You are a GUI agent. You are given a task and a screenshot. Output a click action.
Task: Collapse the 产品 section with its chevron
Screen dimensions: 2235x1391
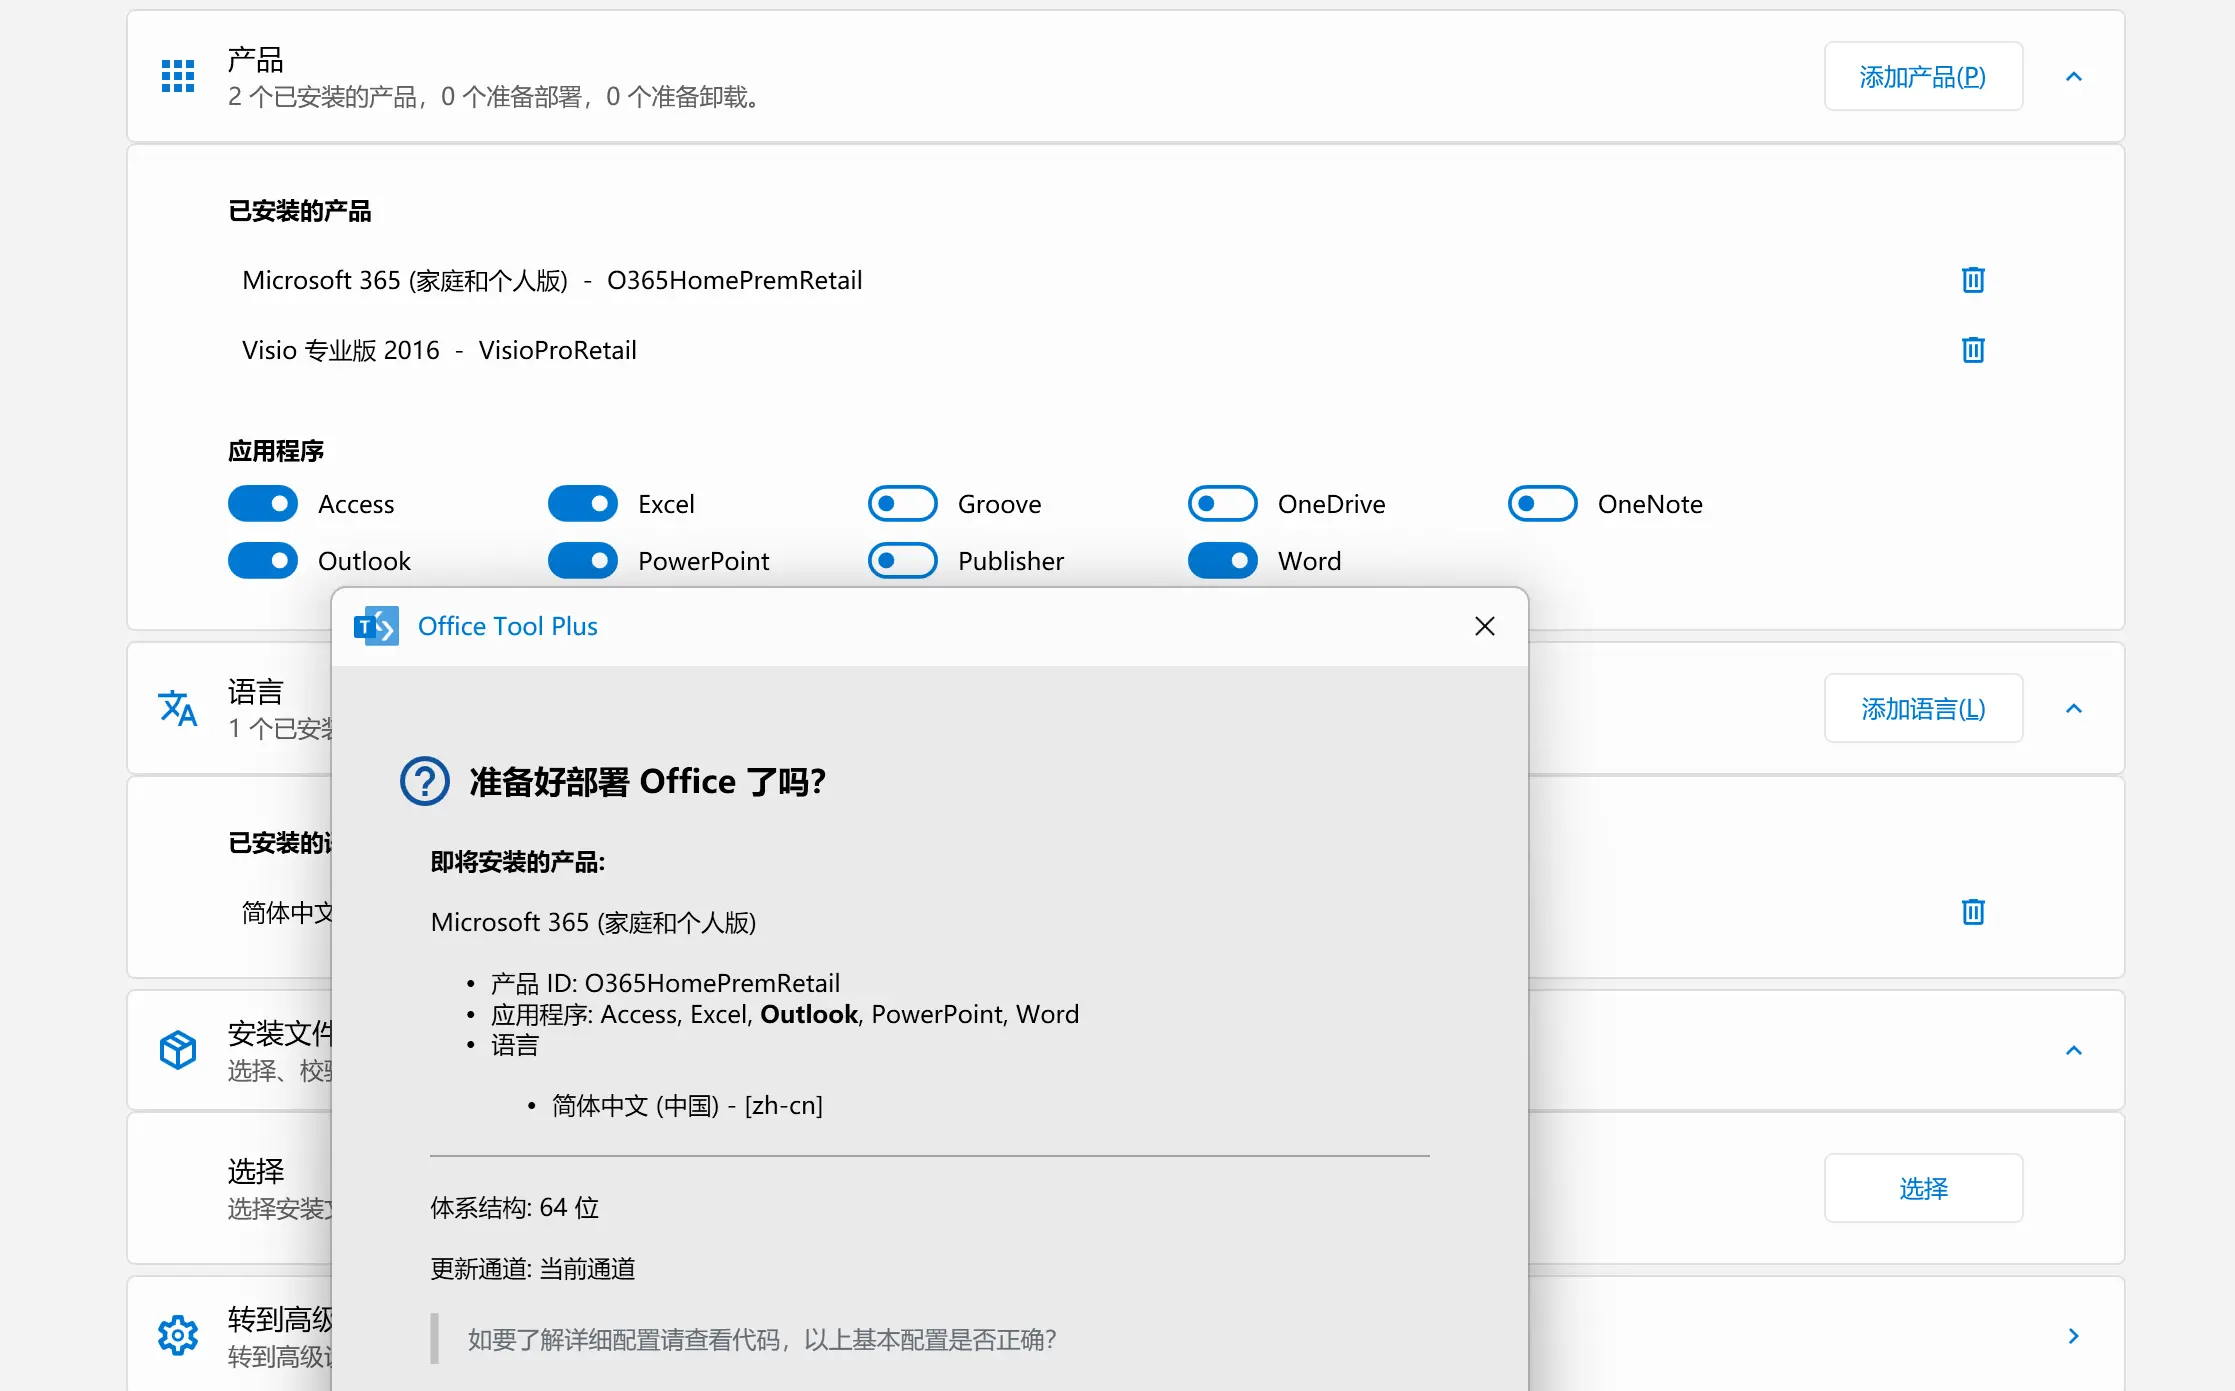2074,75
